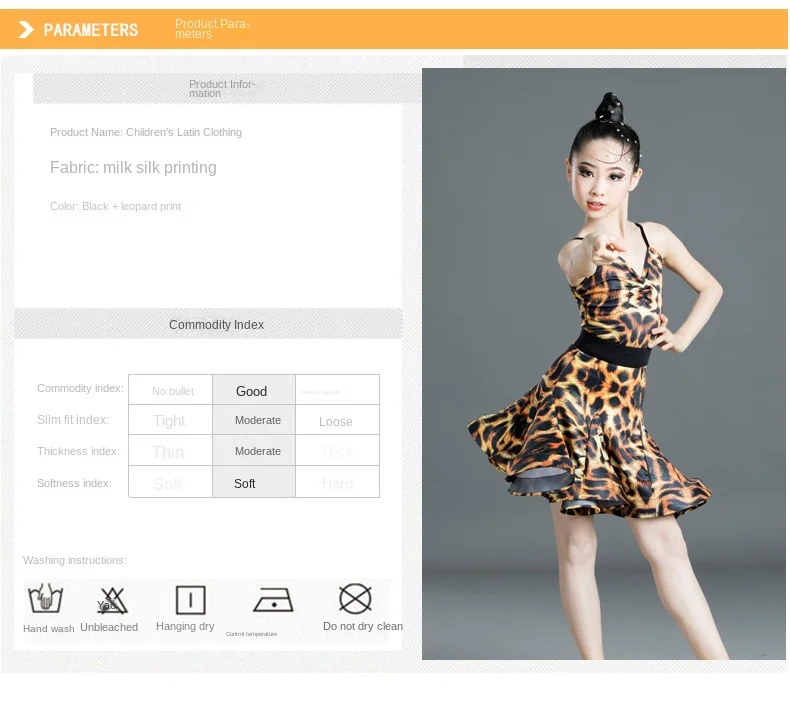Click the 'No bullet' table cell
The image size is (790, 710).
170,390
